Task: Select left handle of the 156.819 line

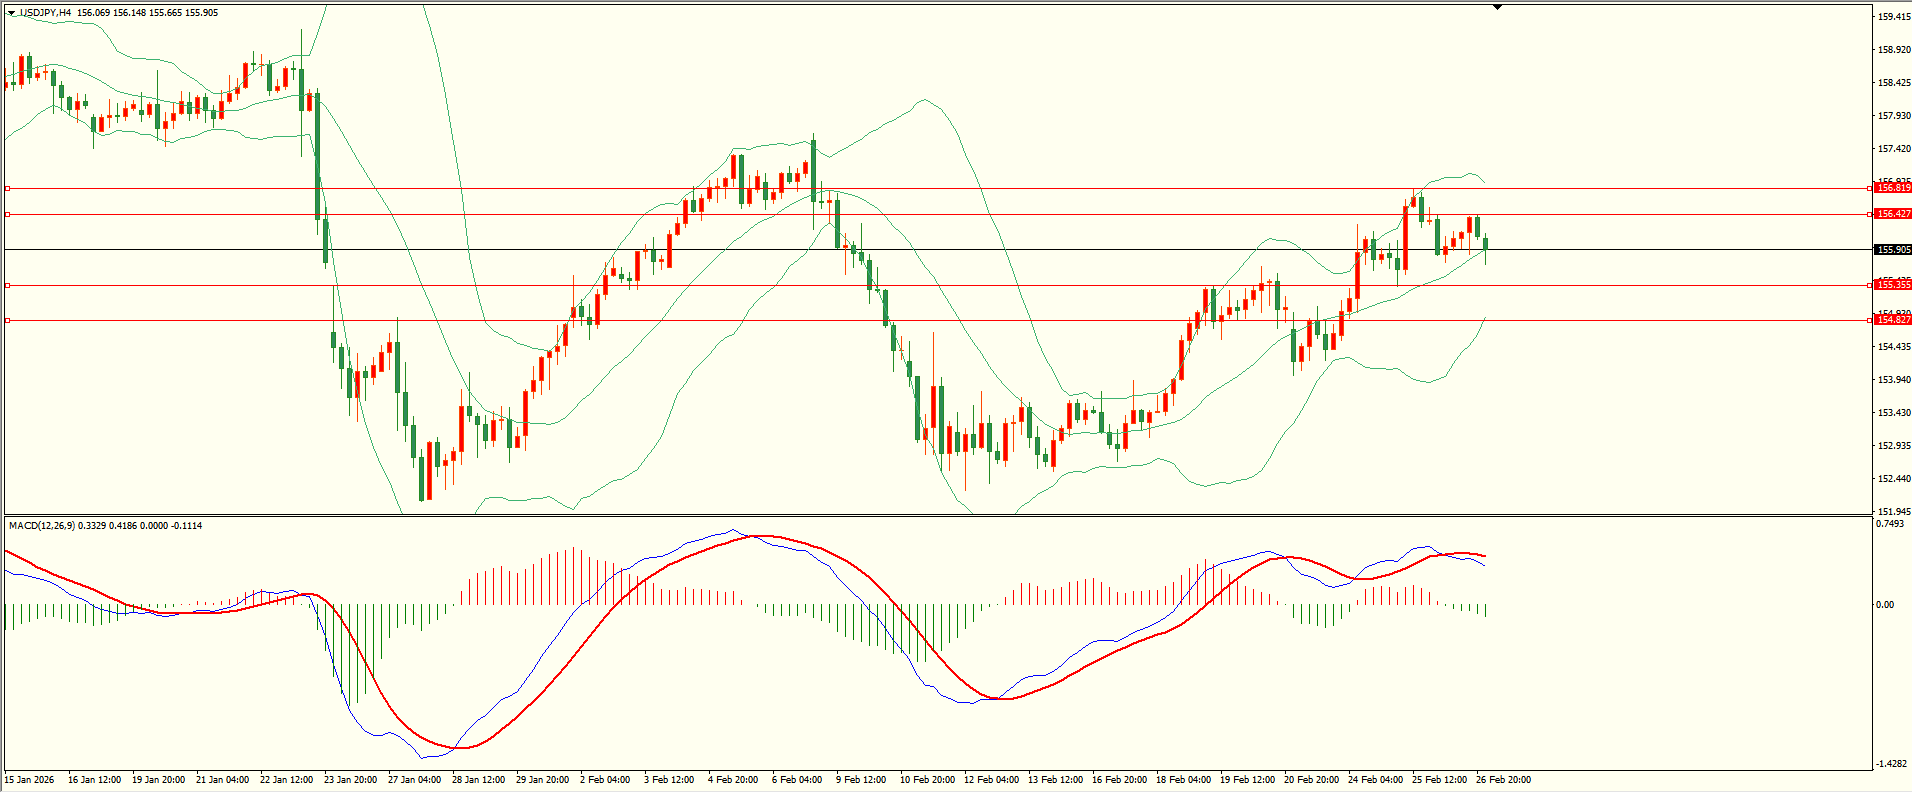Action: coord(8,188)
